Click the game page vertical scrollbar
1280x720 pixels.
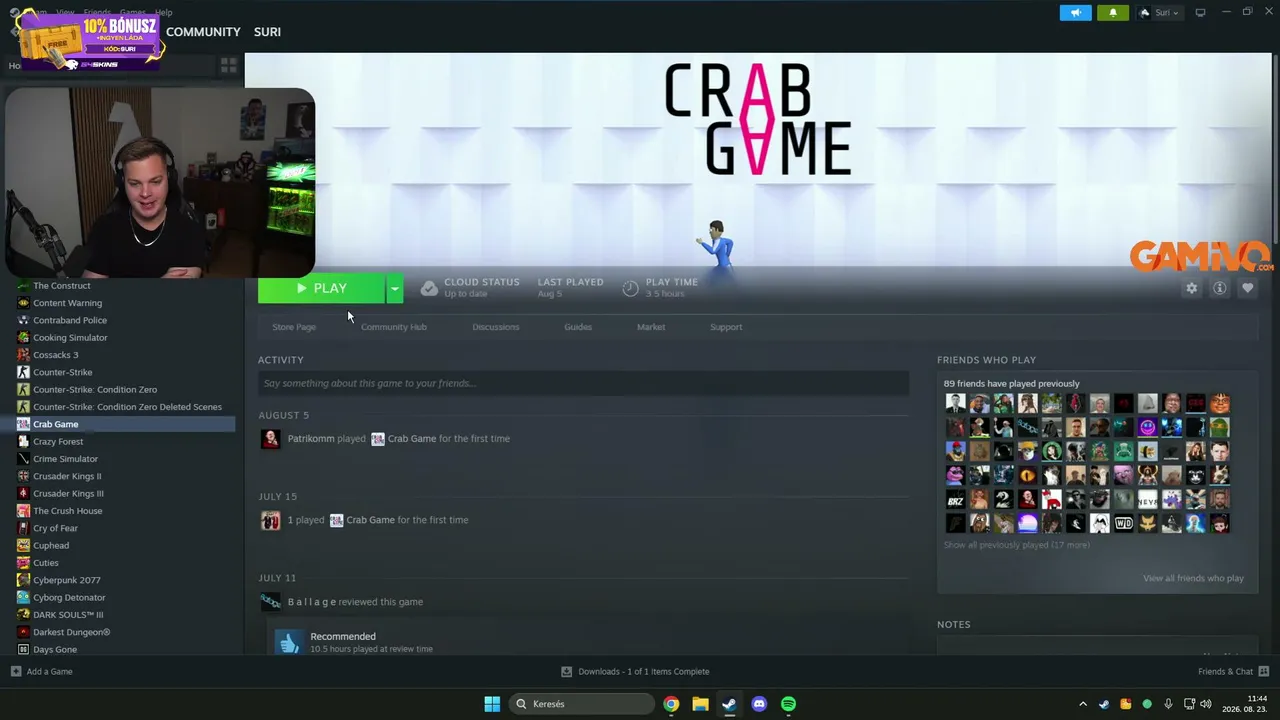pos(1274,150)
